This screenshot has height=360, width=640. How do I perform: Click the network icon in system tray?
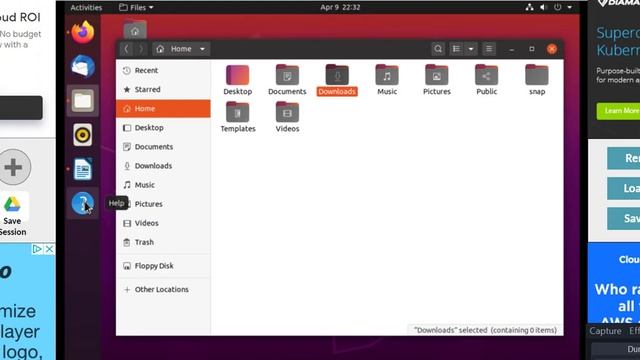point(529,7)
